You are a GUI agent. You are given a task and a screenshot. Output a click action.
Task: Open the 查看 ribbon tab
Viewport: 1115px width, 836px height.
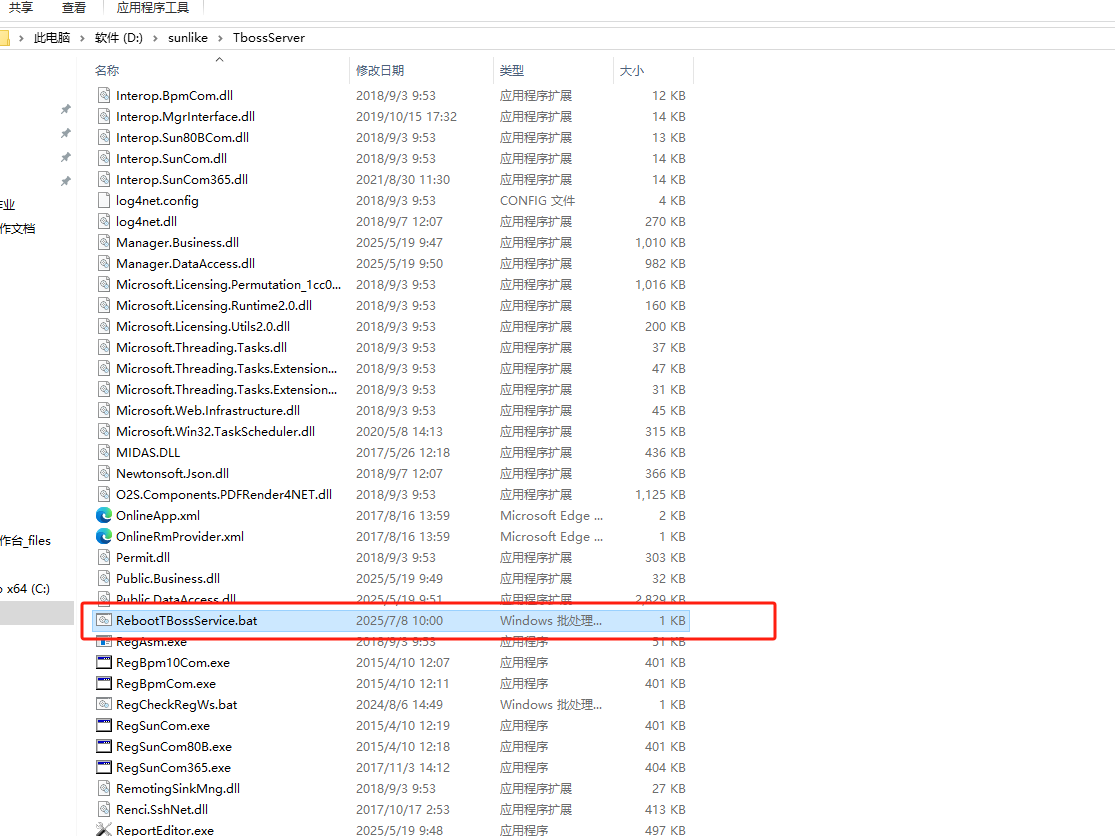pos(74,8)
